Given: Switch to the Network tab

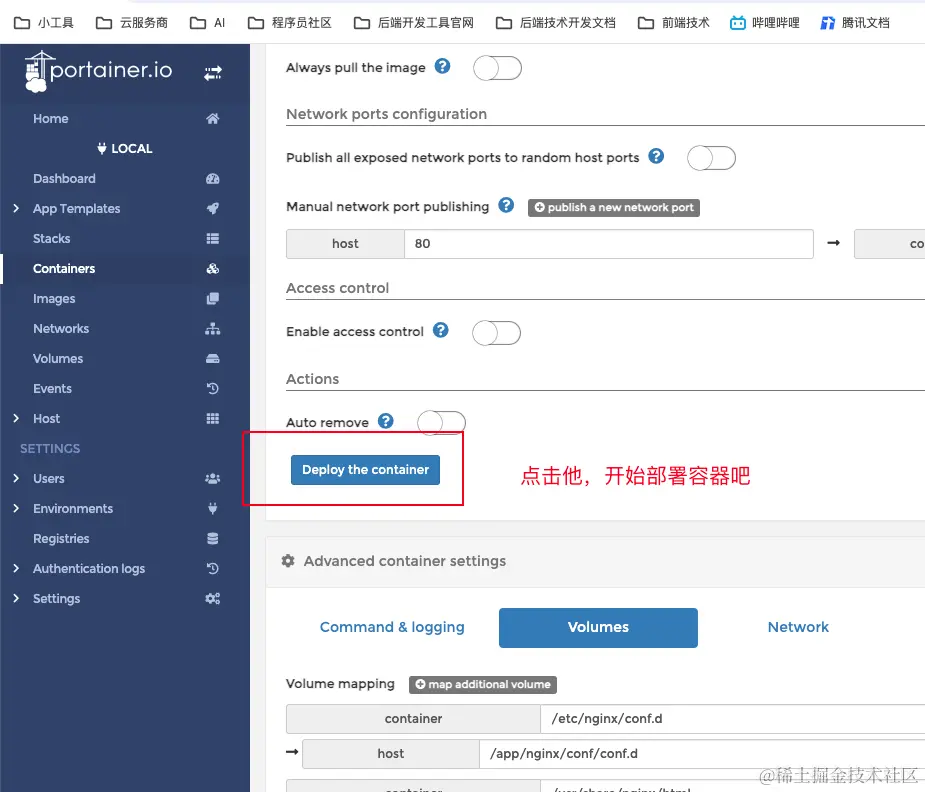Looking at the screenshot, I should [x=798, y=627].
